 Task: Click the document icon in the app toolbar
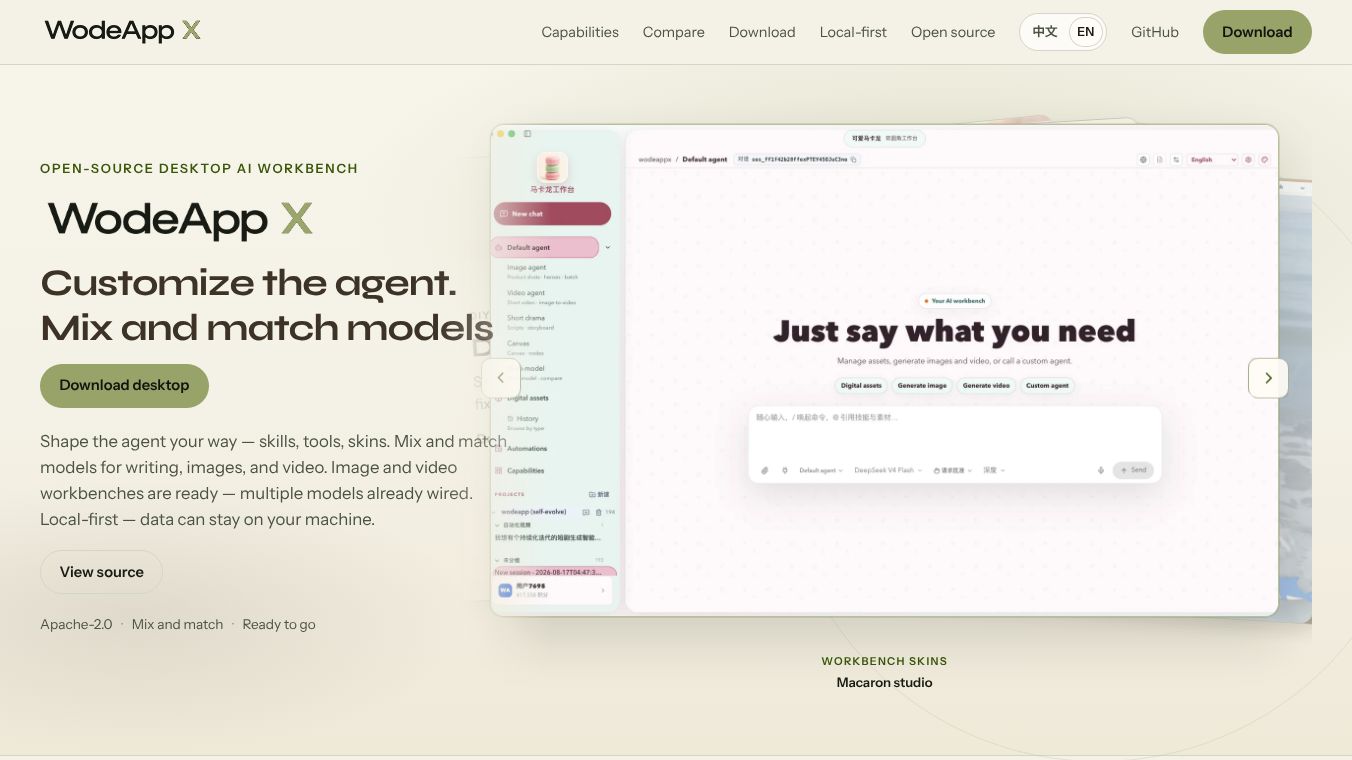pyautogui.click(x=1160, y=159)
